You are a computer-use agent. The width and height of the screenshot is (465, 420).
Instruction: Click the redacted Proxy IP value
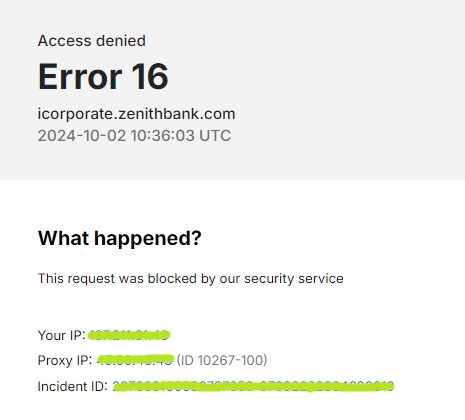pos(135,360)
